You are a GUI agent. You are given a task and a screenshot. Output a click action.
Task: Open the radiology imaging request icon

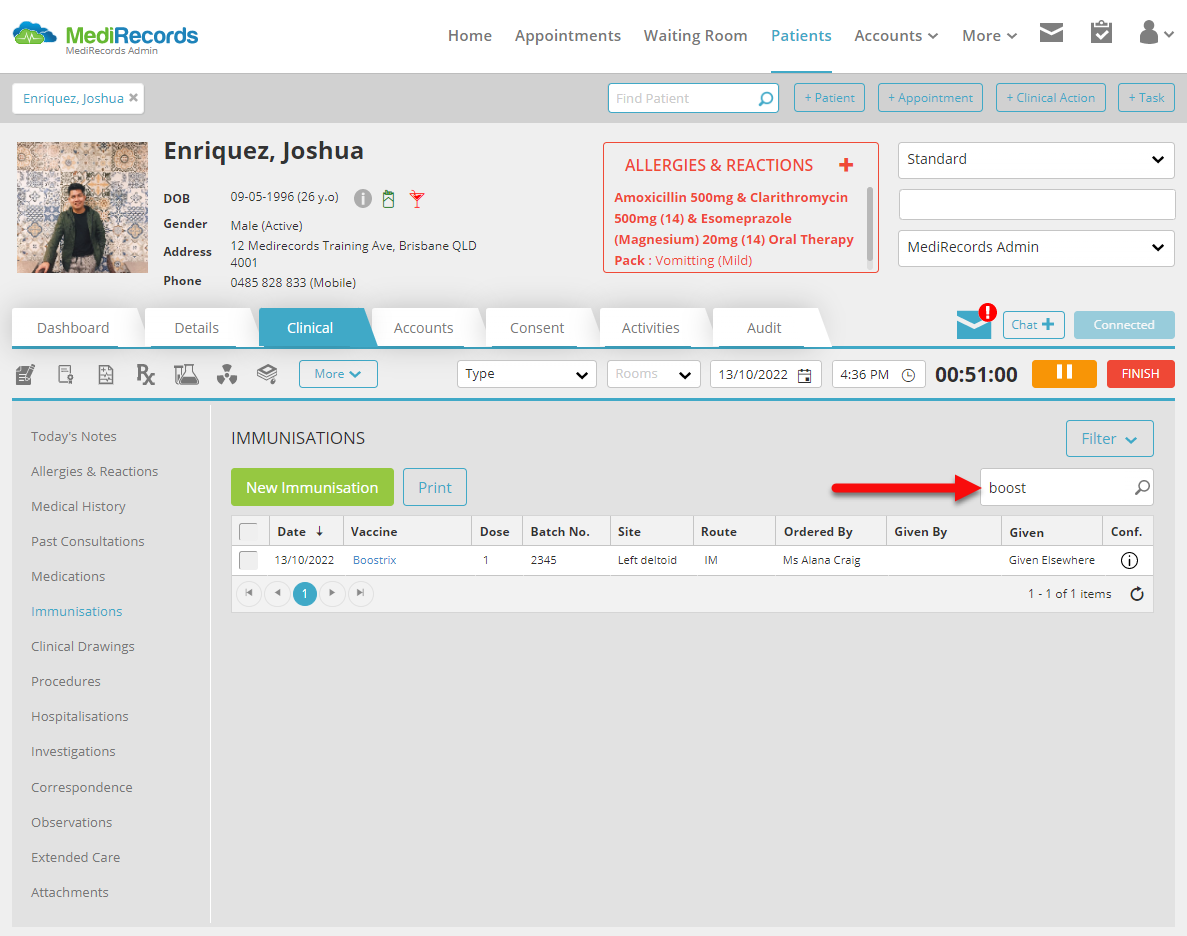pyautogui.click(x=227, y=374)
